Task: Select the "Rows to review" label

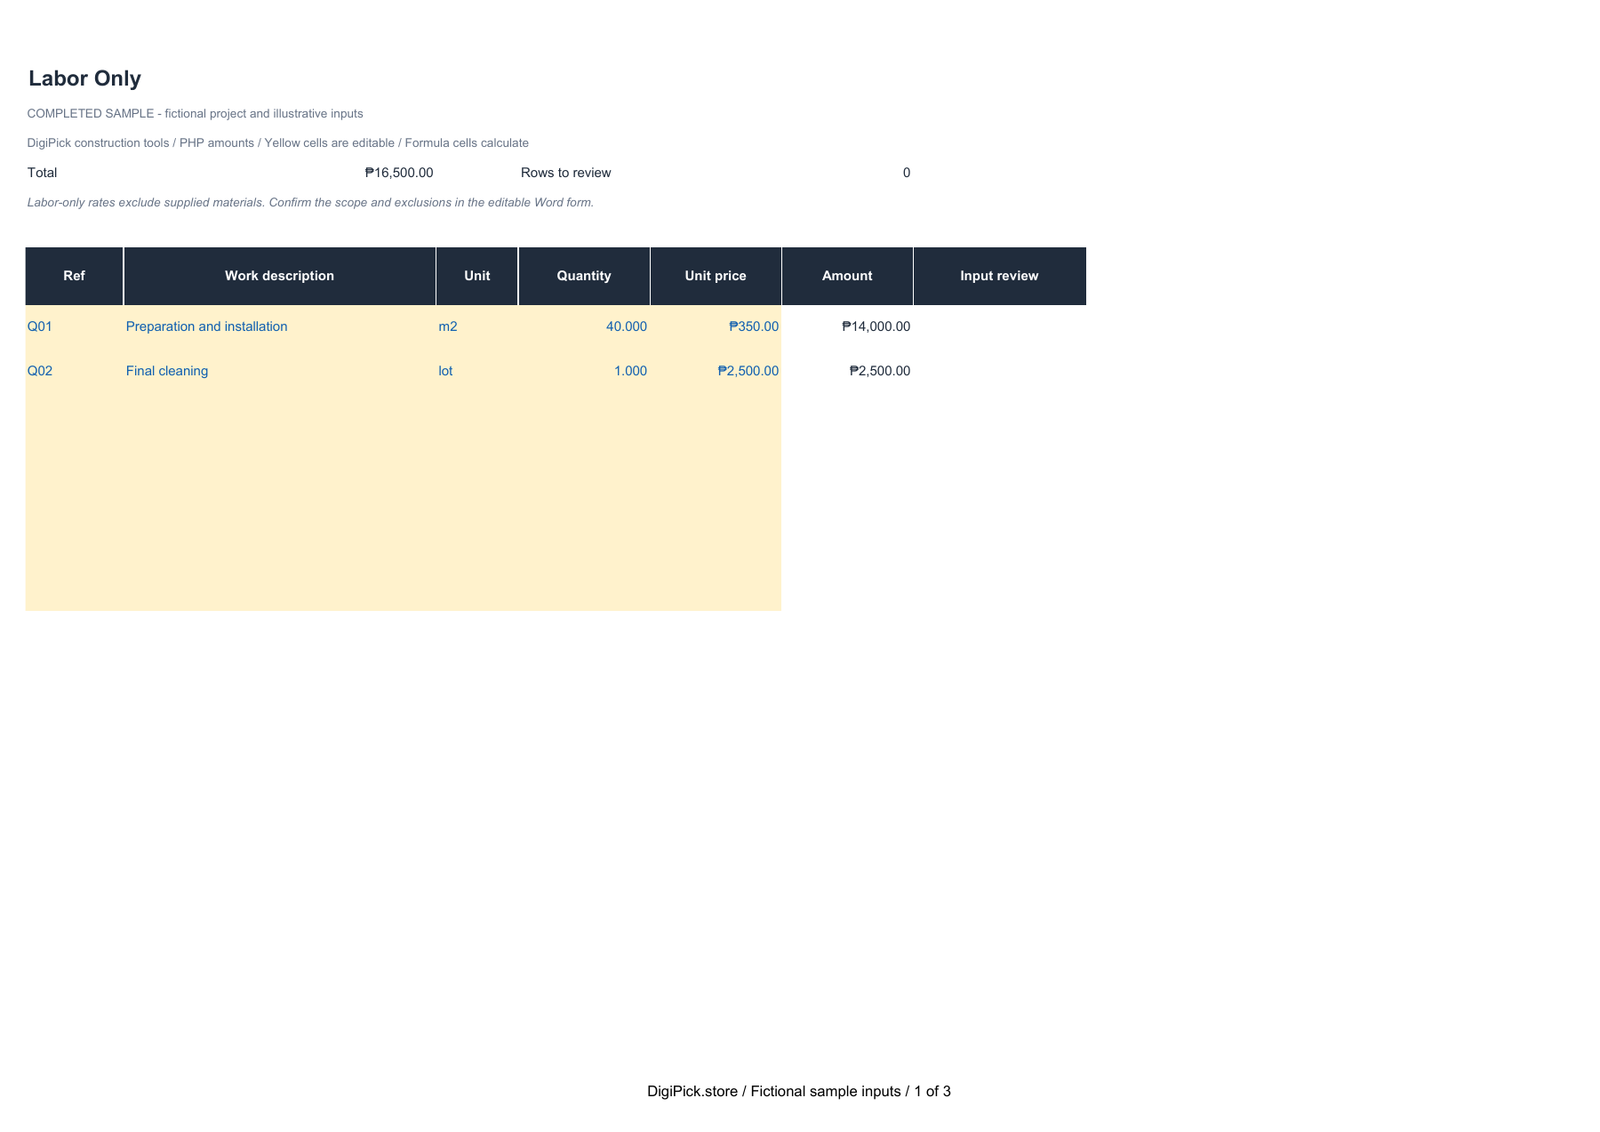Action: coord(566,173)
